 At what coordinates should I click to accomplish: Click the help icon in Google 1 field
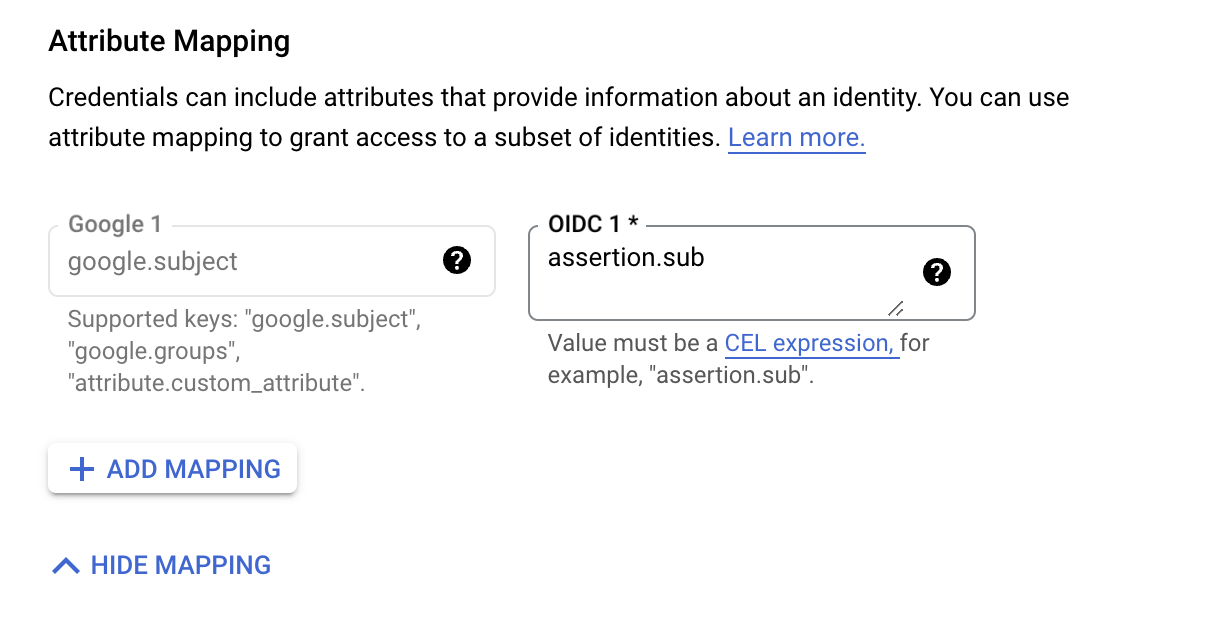456,261
